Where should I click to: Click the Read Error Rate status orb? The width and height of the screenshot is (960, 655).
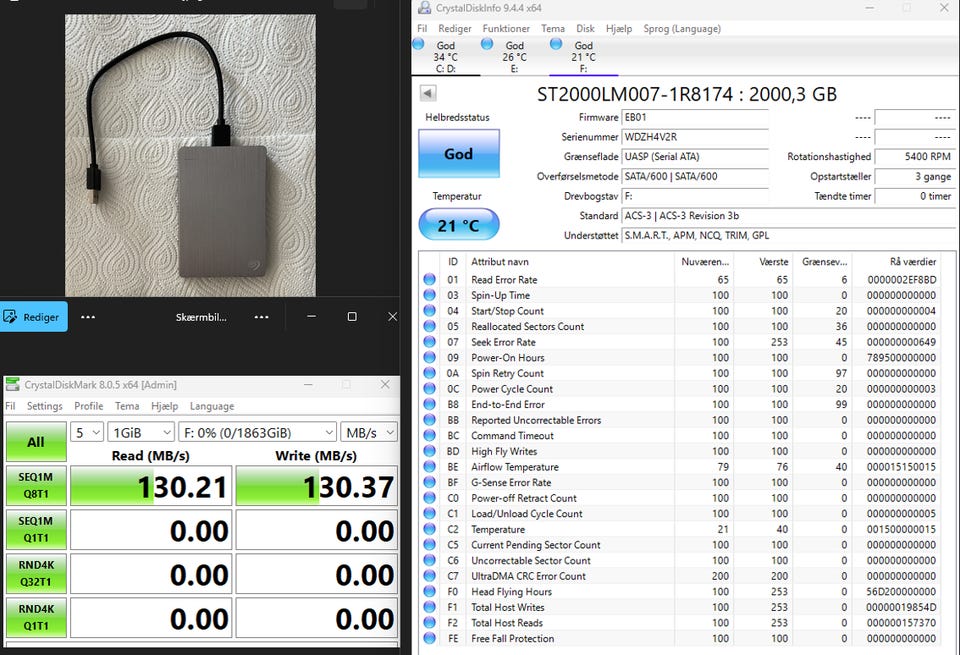point(430,280)
